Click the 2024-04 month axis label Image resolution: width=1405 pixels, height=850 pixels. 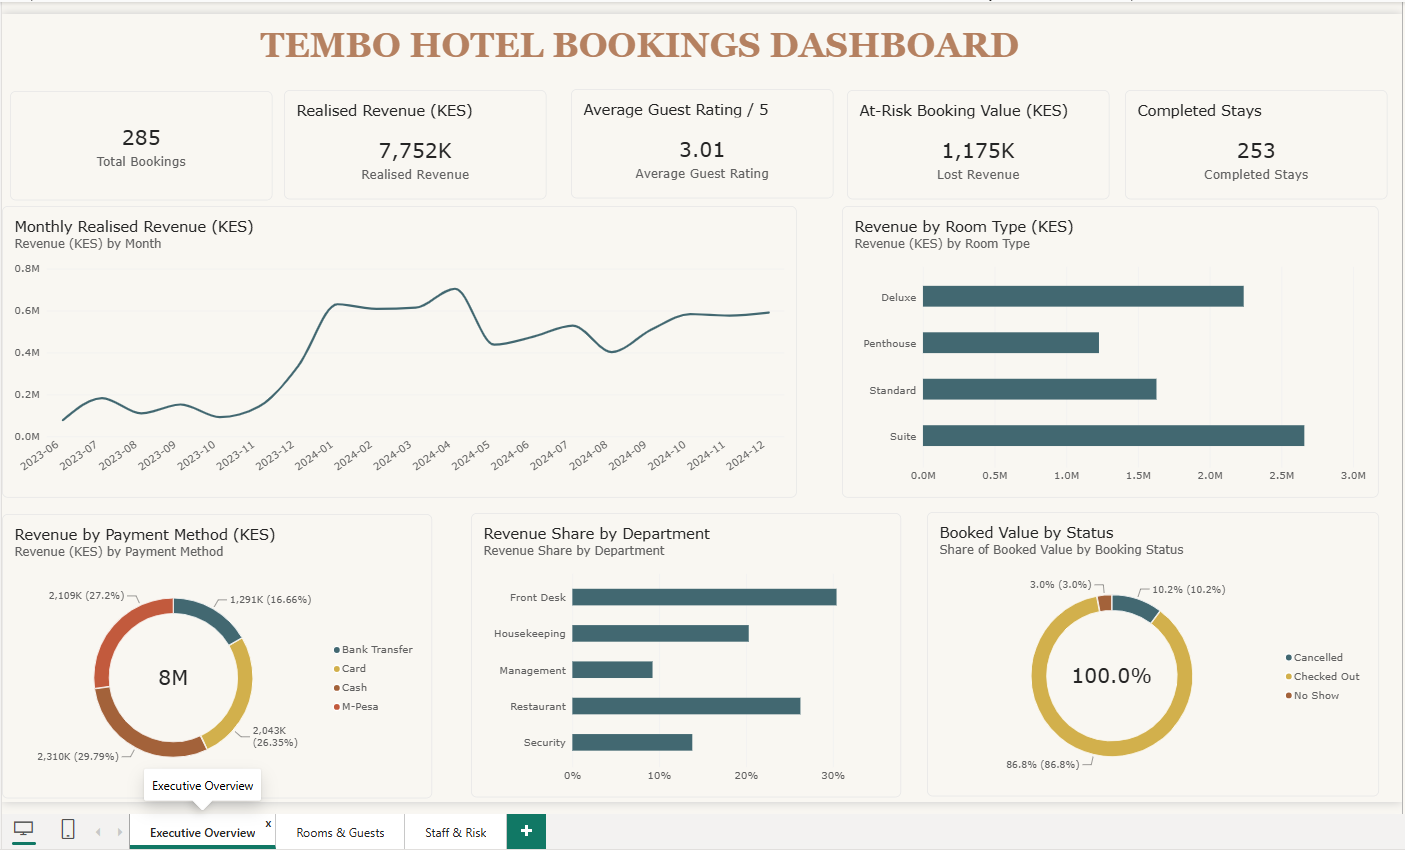[x=432, y=456]
